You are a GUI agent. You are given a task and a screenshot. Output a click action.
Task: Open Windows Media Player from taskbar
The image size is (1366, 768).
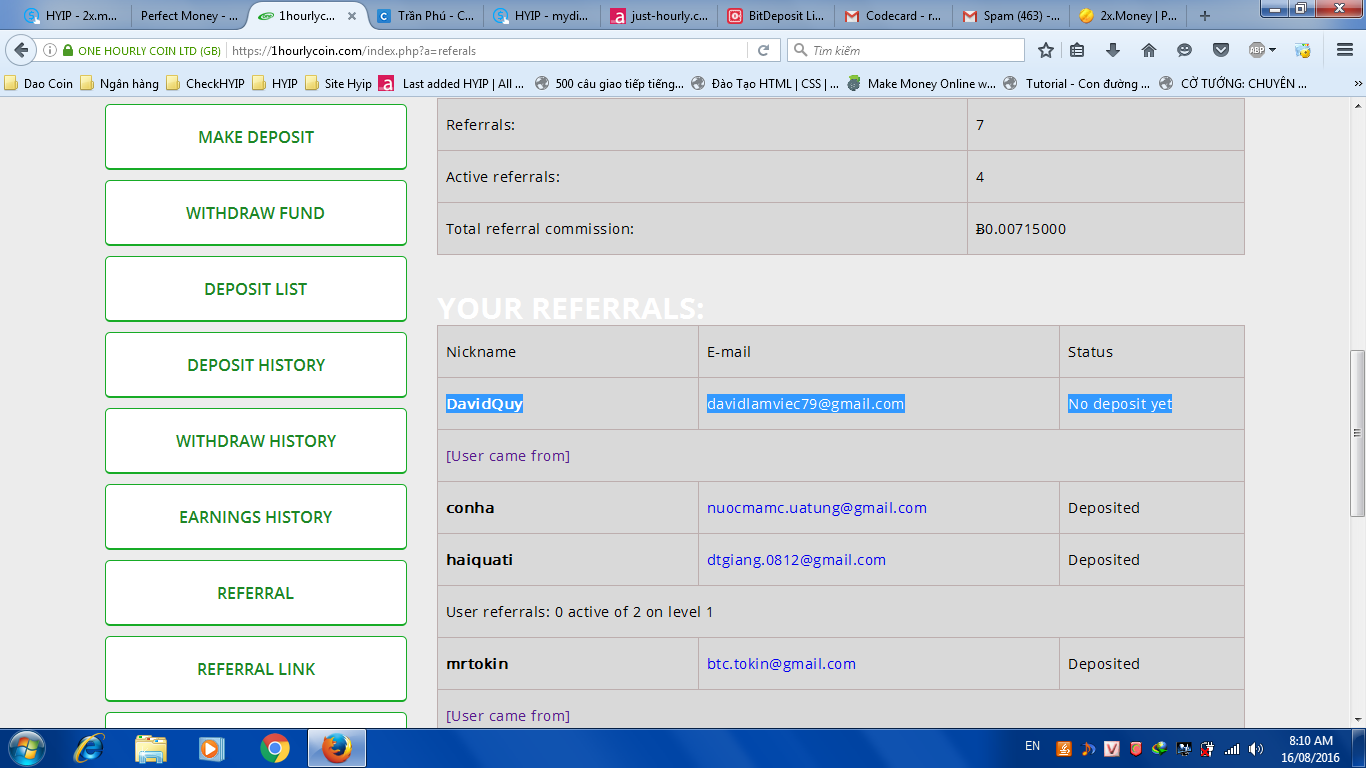click(x=212, y=748)
